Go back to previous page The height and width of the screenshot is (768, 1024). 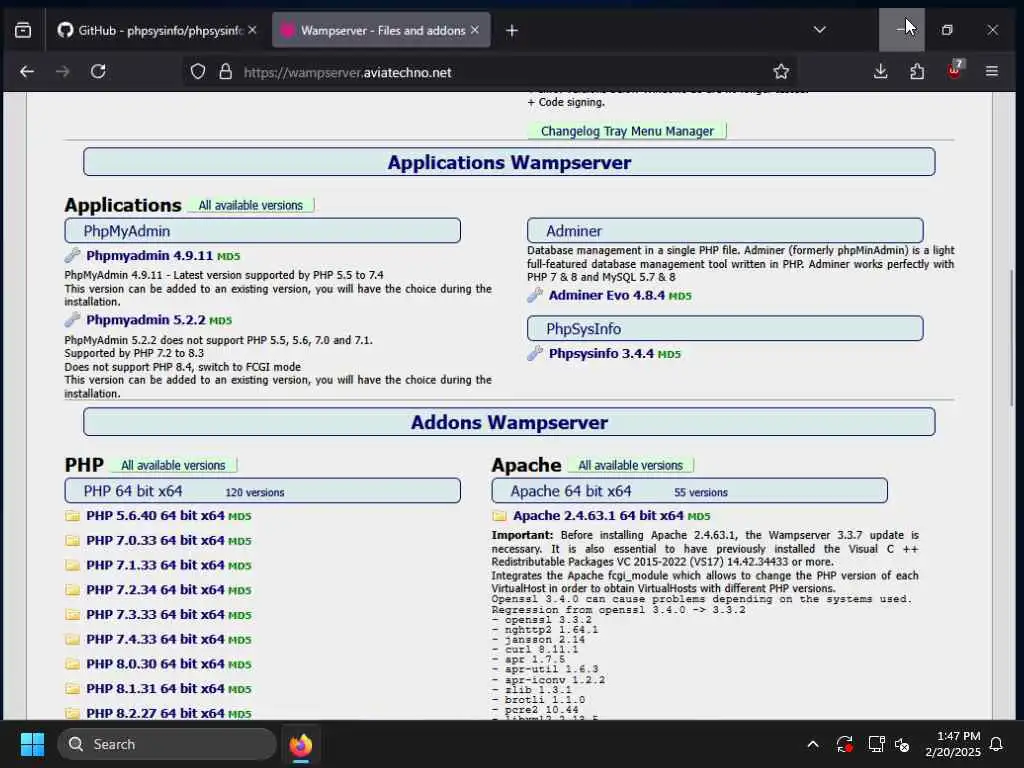tap(27, 72)
